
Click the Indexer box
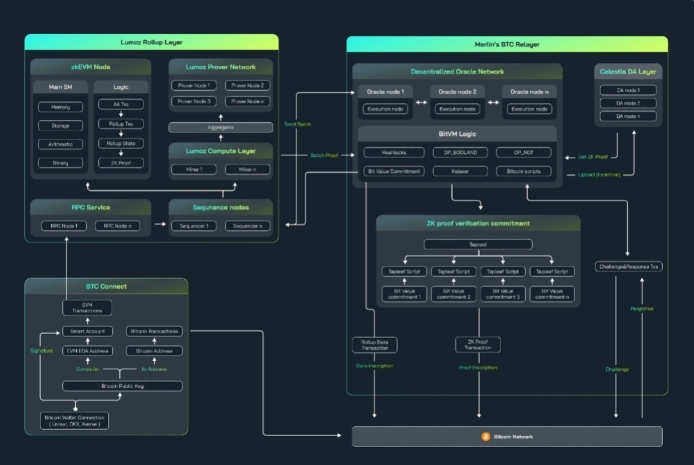coord(460,171)
